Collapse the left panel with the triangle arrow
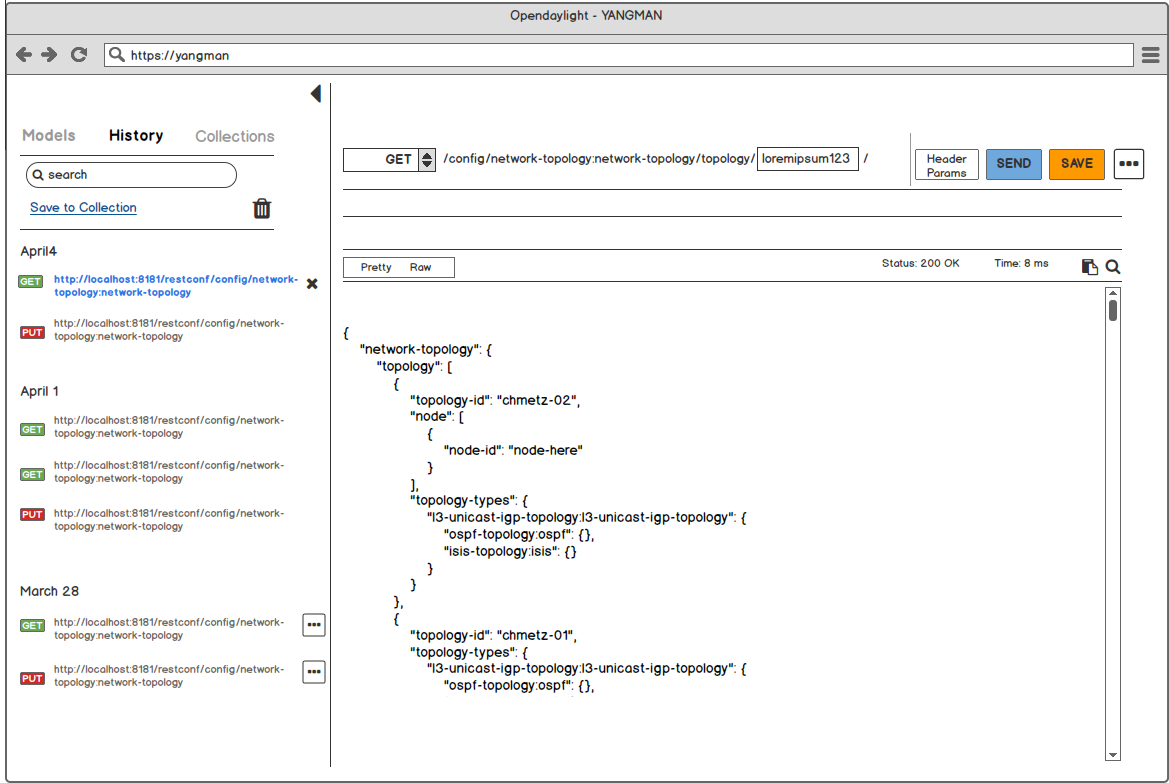The height and width of the screenshot is (783, 1169). [x=316, y=94]
